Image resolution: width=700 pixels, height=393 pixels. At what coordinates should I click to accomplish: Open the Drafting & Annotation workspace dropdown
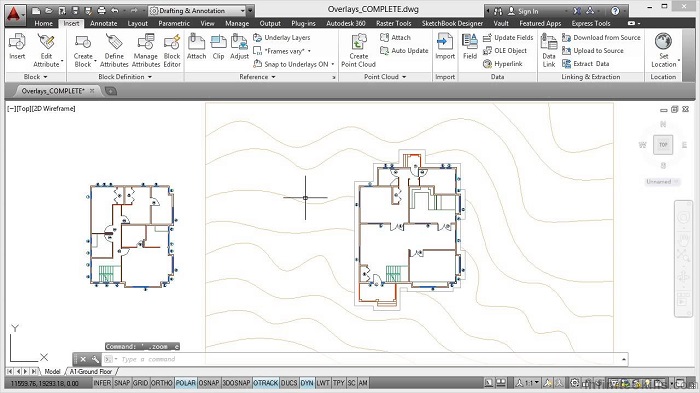[x=198, y=11]
